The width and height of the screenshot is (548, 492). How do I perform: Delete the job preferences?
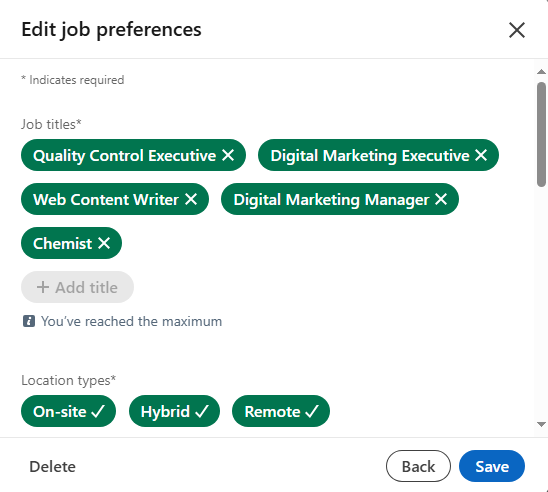pos(52,467)
